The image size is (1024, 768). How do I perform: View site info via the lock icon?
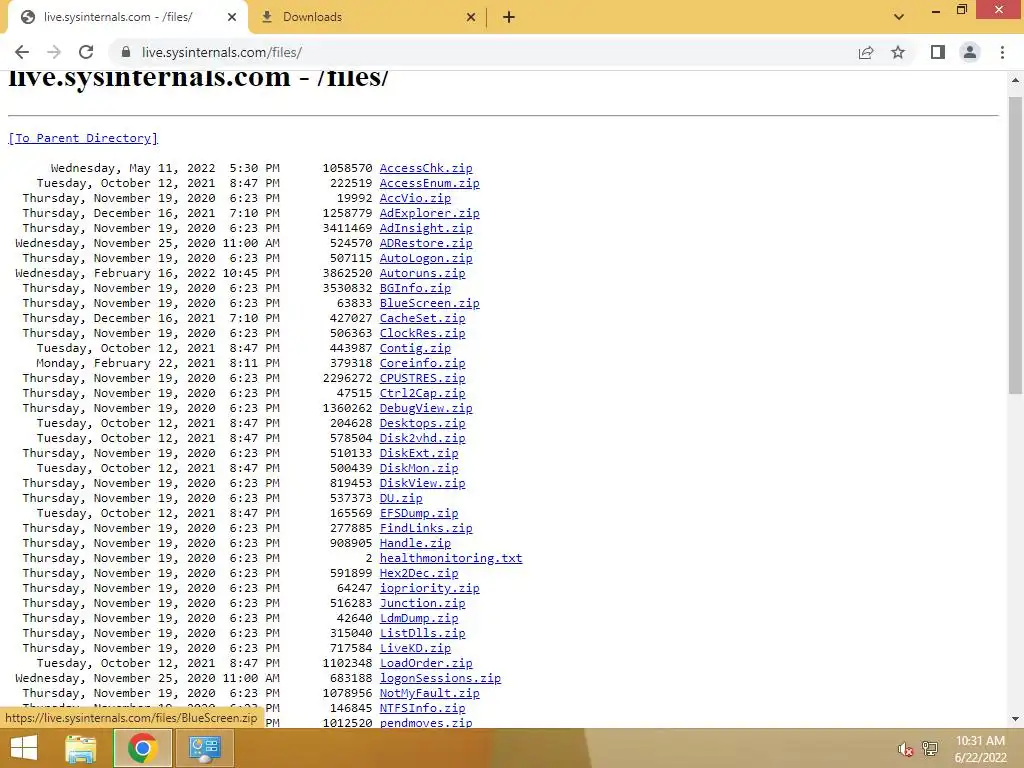(x=127, y=52)
